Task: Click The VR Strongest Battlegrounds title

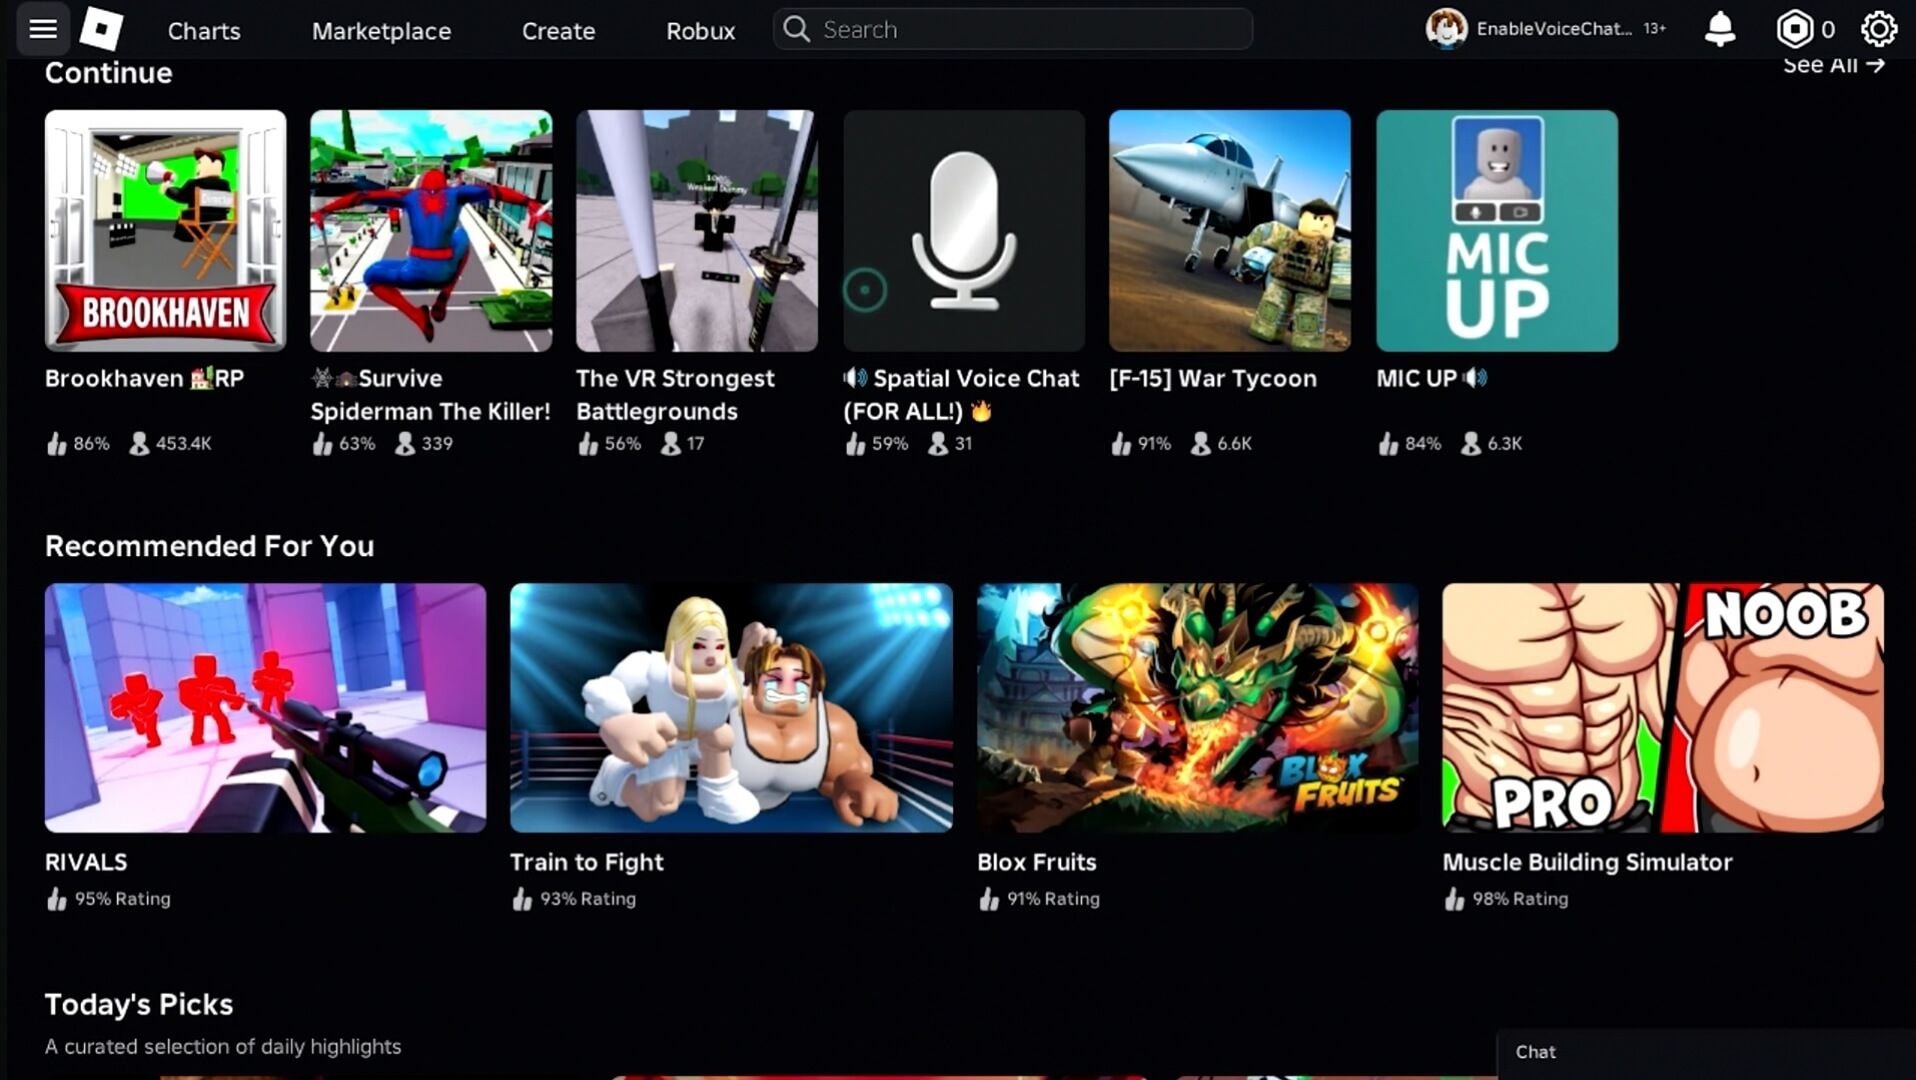Action: [x=675, y=395]
